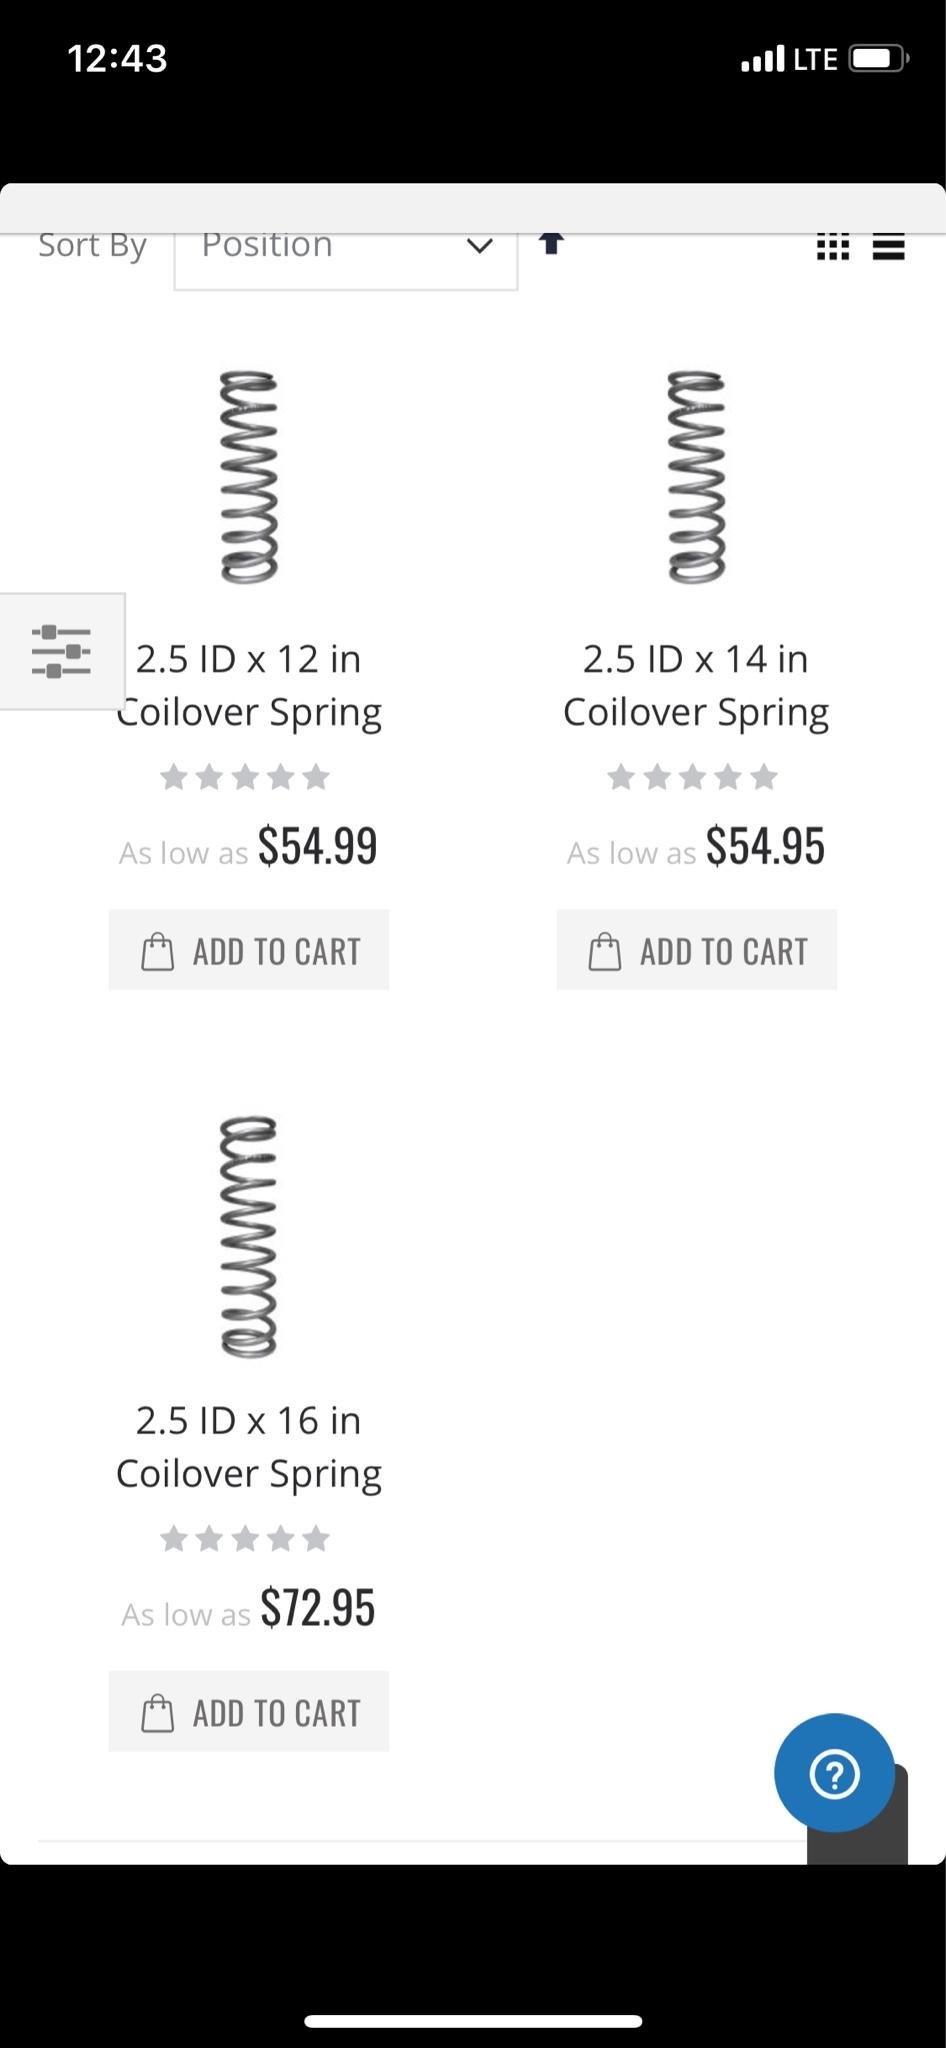This screenshot has width=946, height=2048.
Task: Add 2.5 ID x 12 in spring to cart
Action: point(249,950)
